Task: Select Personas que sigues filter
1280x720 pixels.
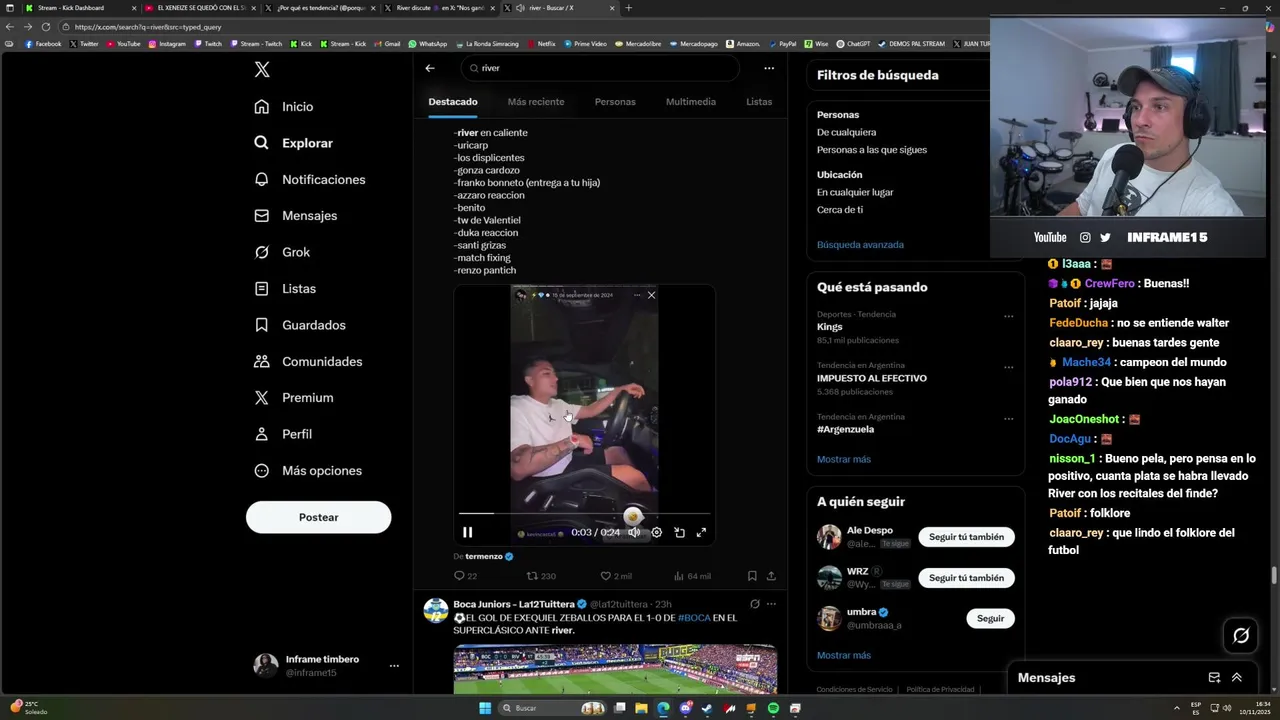Action: (x=872, y=150)
